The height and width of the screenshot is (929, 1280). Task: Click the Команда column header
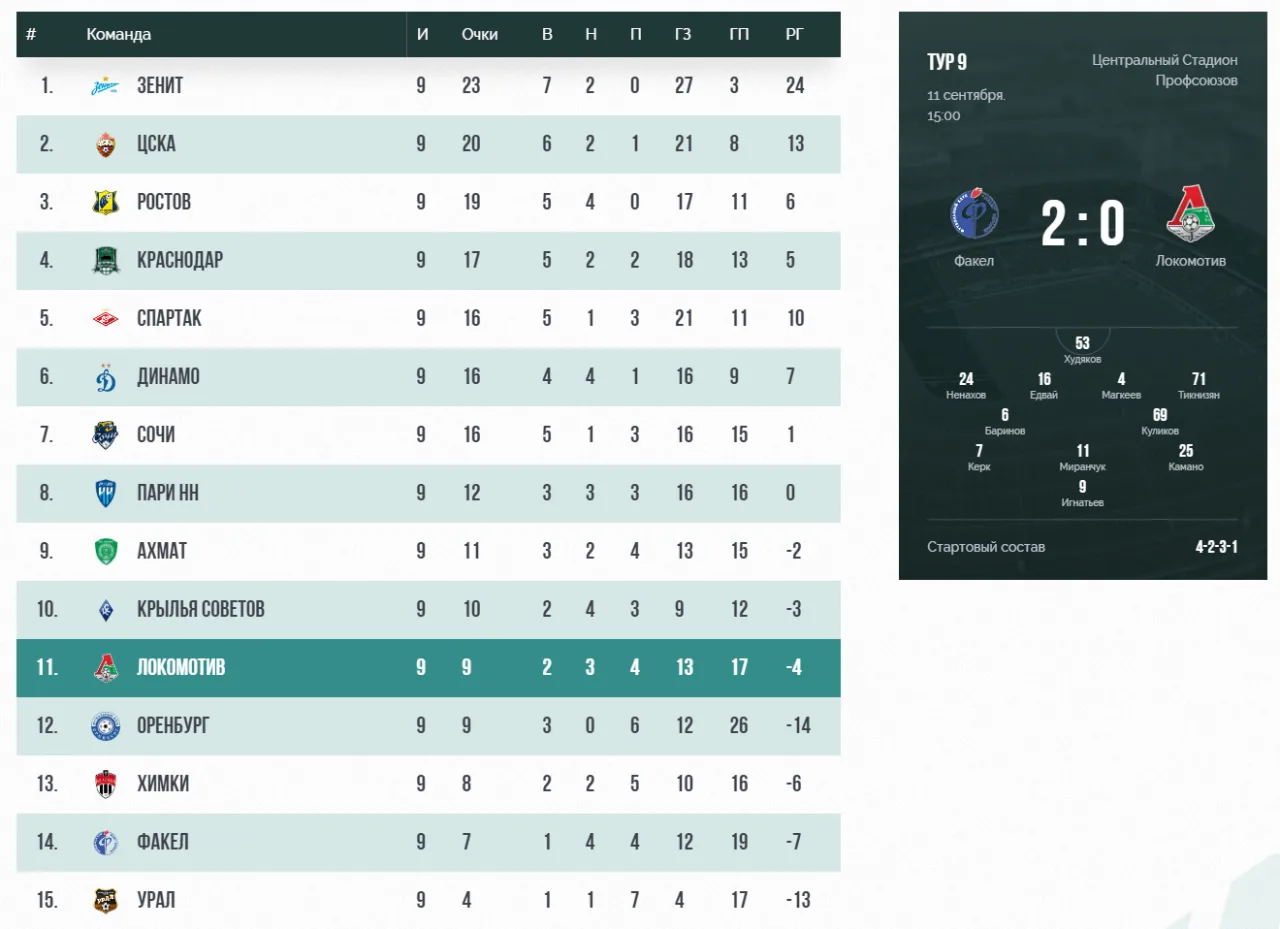pos(119,34)
